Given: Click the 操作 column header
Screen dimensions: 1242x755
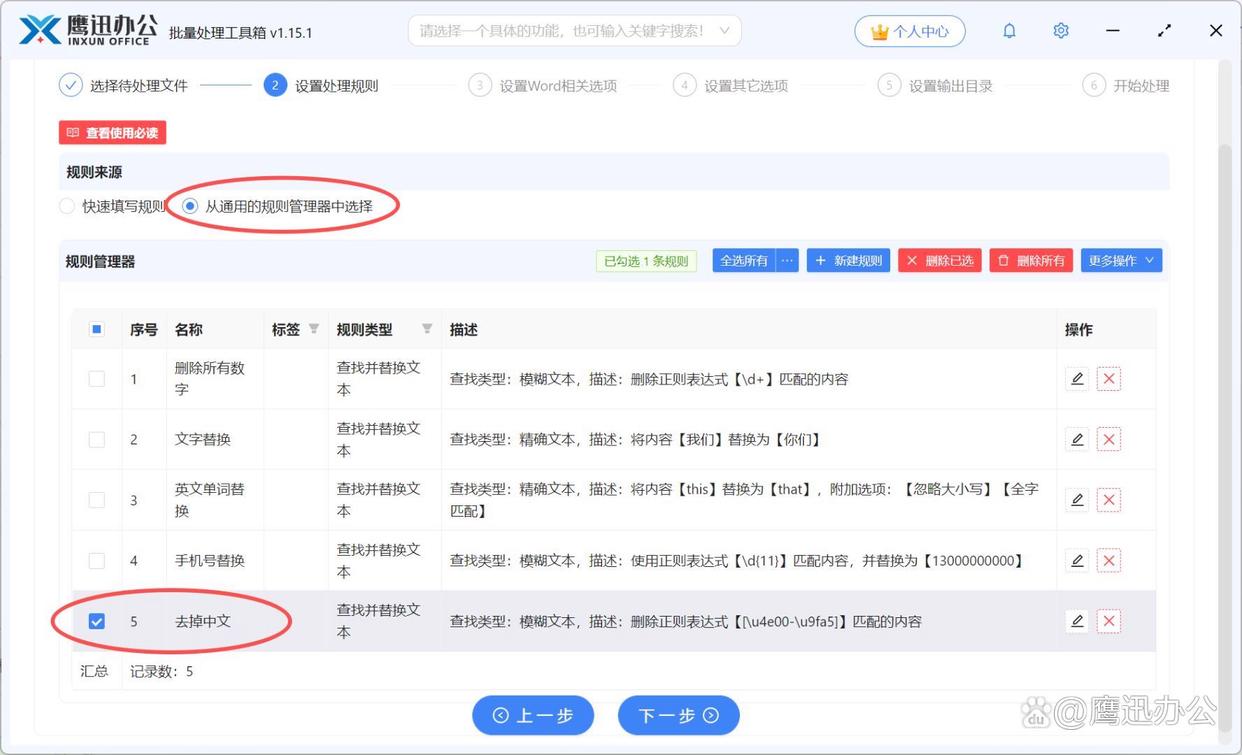Looking at the screenshot, I should click(1079, 329).
